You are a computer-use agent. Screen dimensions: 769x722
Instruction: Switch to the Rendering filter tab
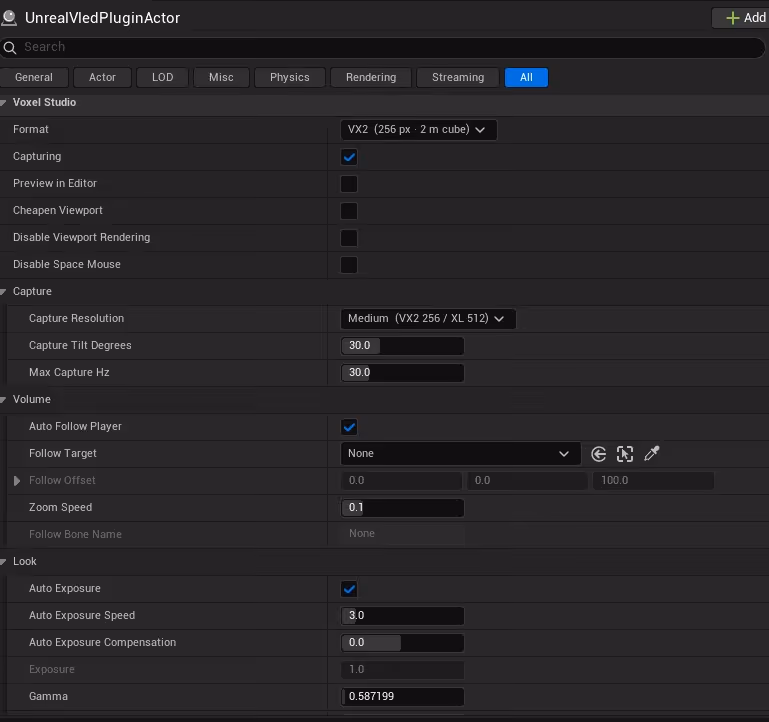tap(371, 77)
